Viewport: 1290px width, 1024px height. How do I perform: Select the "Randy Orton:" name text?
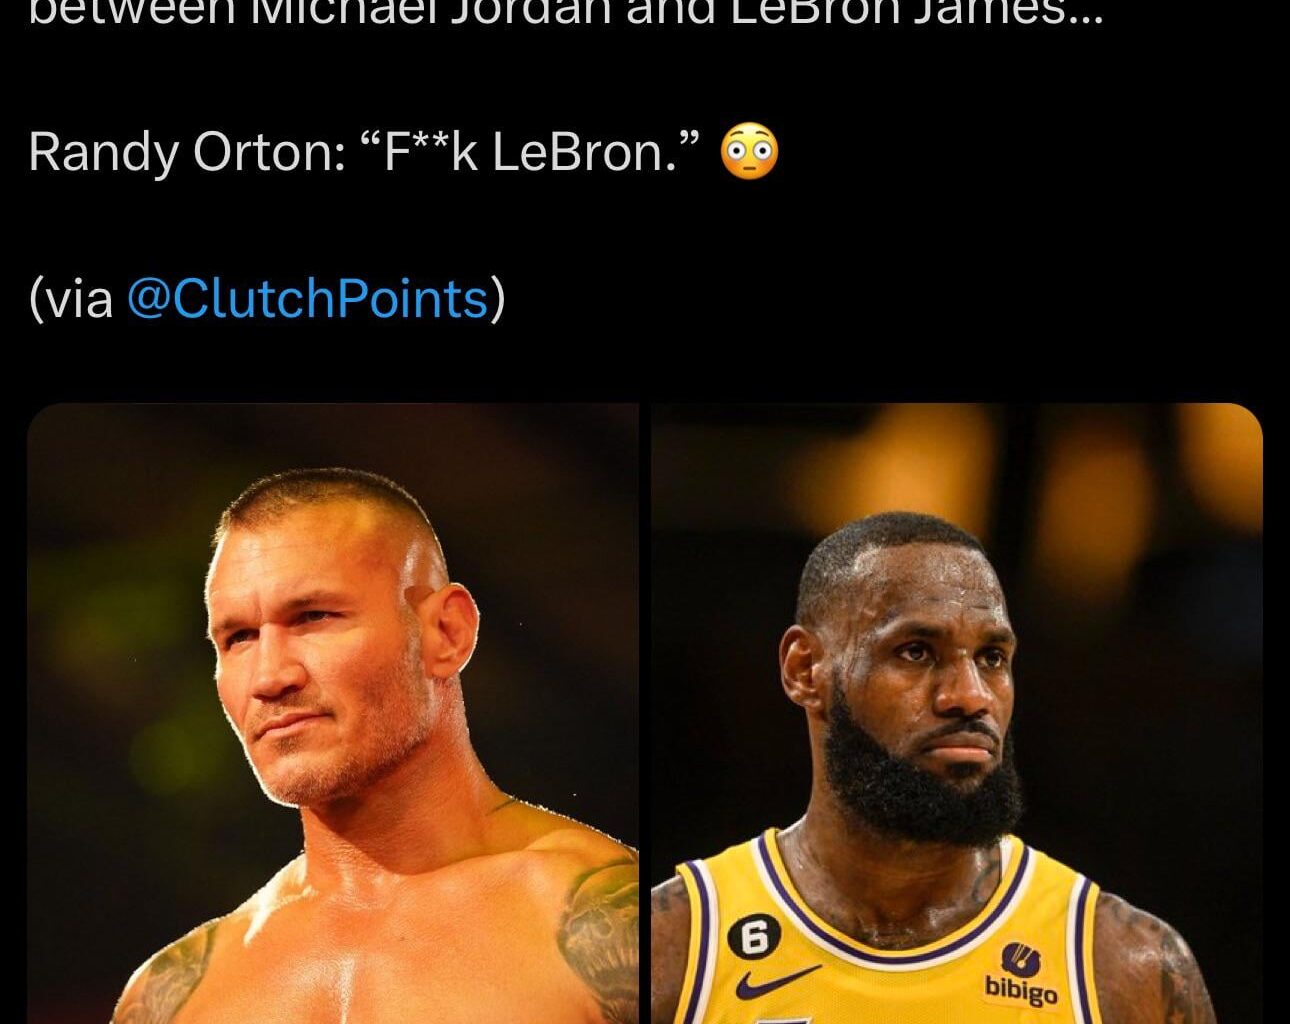(187, 153)
